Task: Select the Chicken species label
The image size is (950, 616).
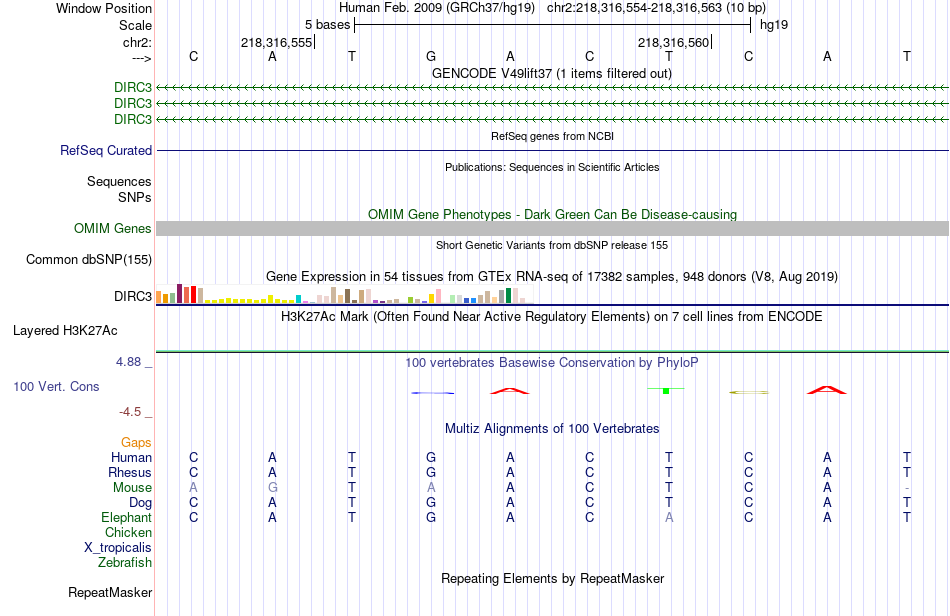Action: [128, 532]
